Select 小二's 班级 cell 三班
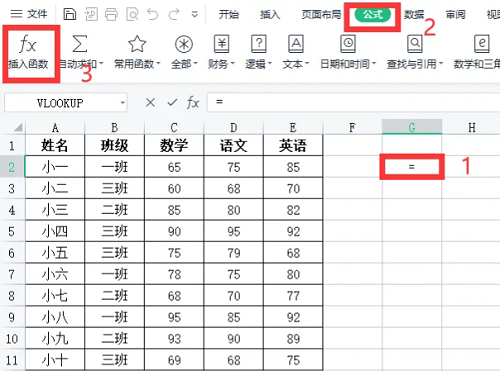The height and width of the screenshot is (371, 500). 114,189
